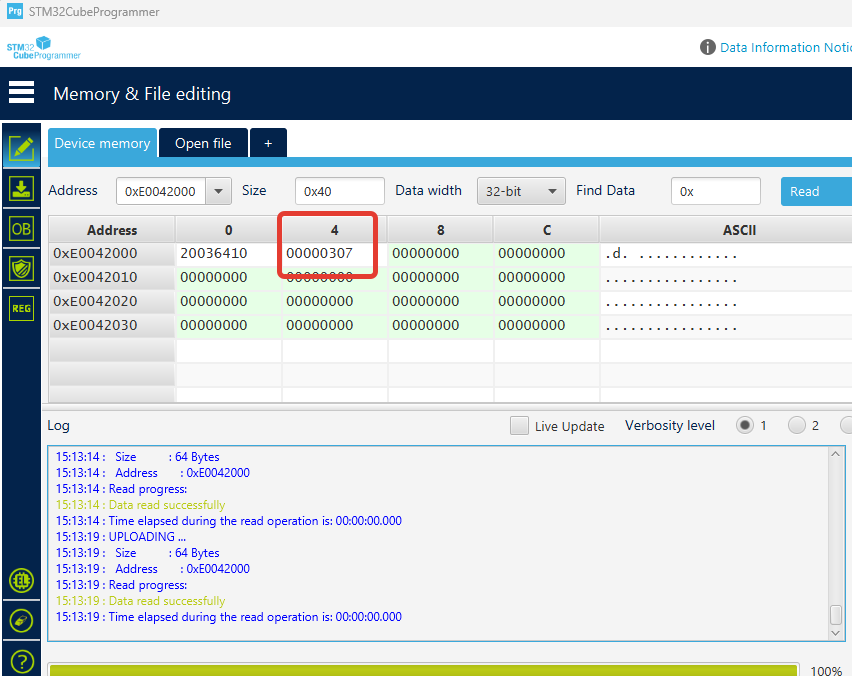Select verbosity level 1 radio button
Viewport: 852px width, 676px height.
click(x=745, y=425)
